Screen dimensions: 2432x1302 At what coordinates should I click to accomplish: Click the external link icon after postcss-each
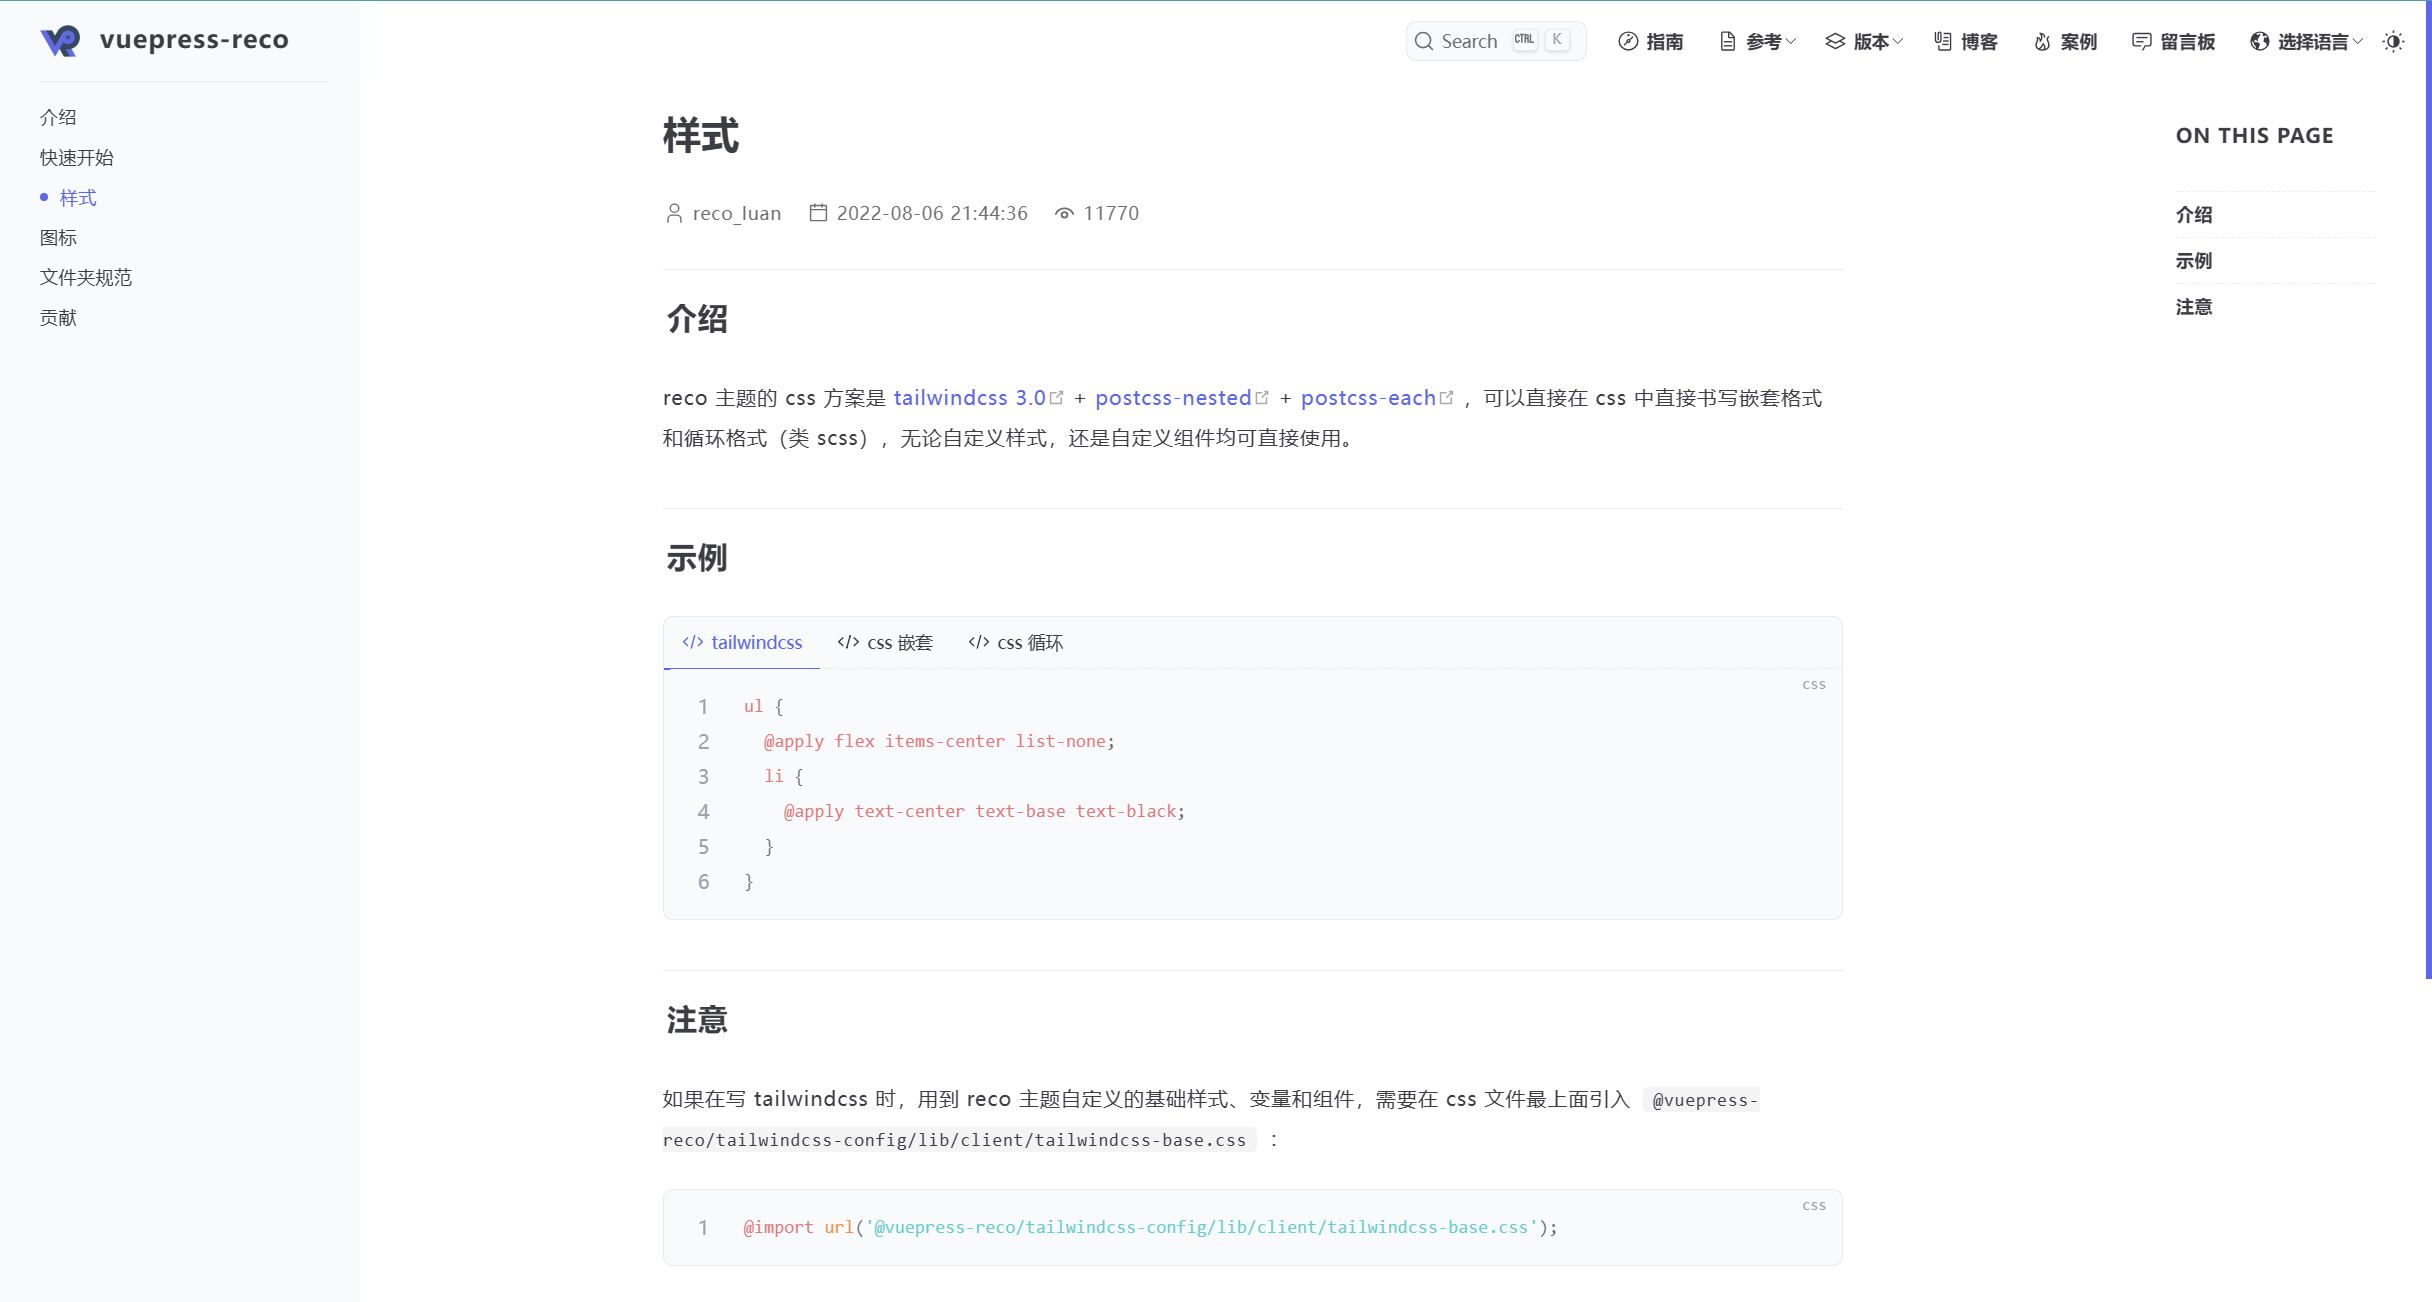click(x=1446, y=398)
